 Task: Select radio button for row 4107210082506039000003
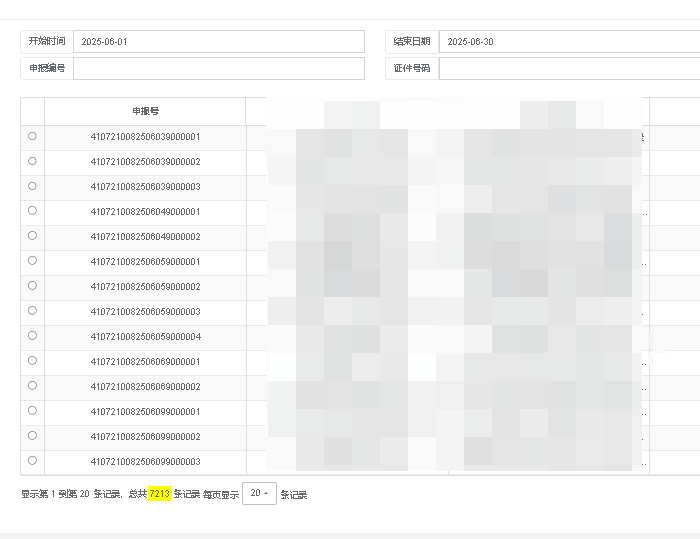coord(32,186)
